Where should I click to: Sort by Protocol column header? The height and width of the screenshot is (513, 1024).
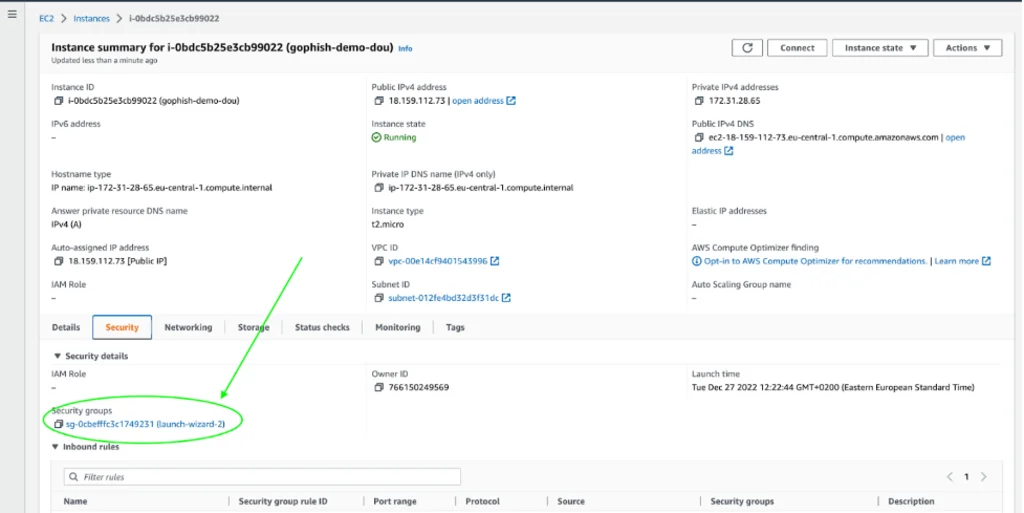pyautogui.click(x=483, y=501)
